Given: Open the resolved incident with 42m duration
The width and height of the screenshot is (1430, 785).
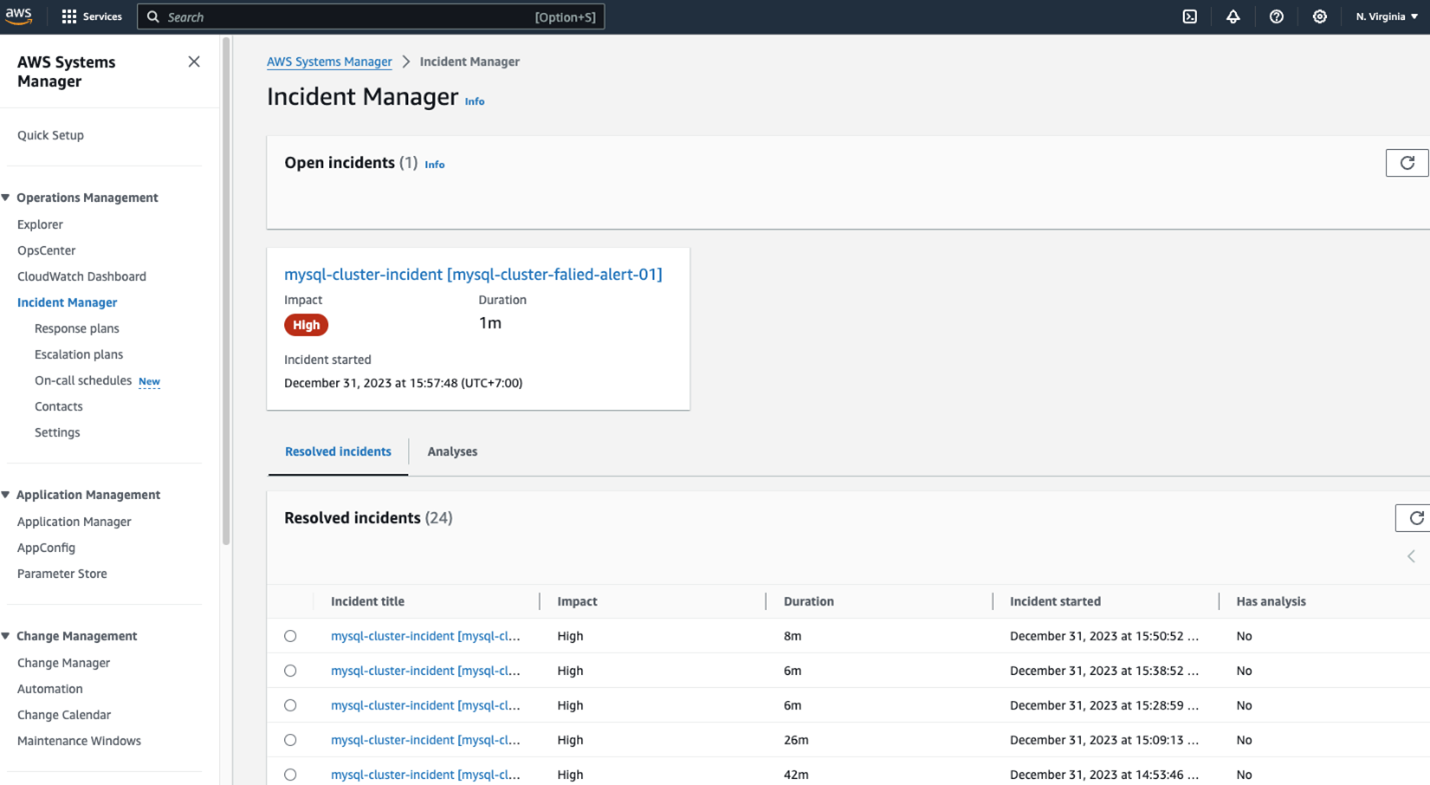Looking at the screenshot, I should click(425, 775).
